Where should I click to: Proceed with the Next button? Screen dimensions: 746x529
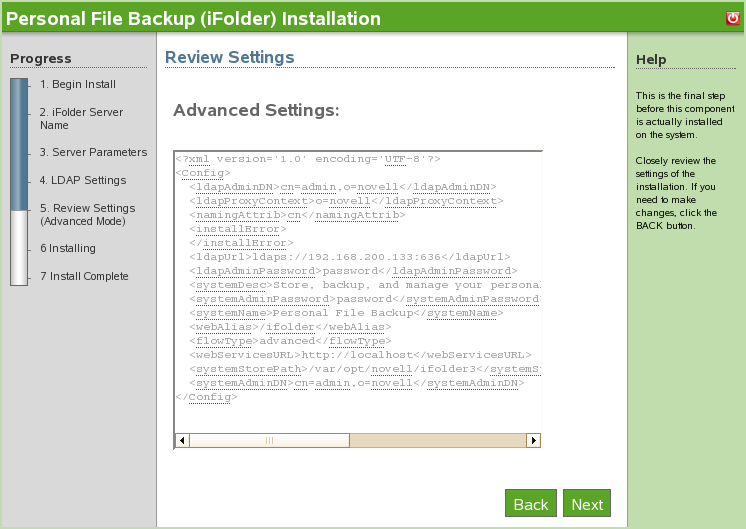click(x=587, y=504)
